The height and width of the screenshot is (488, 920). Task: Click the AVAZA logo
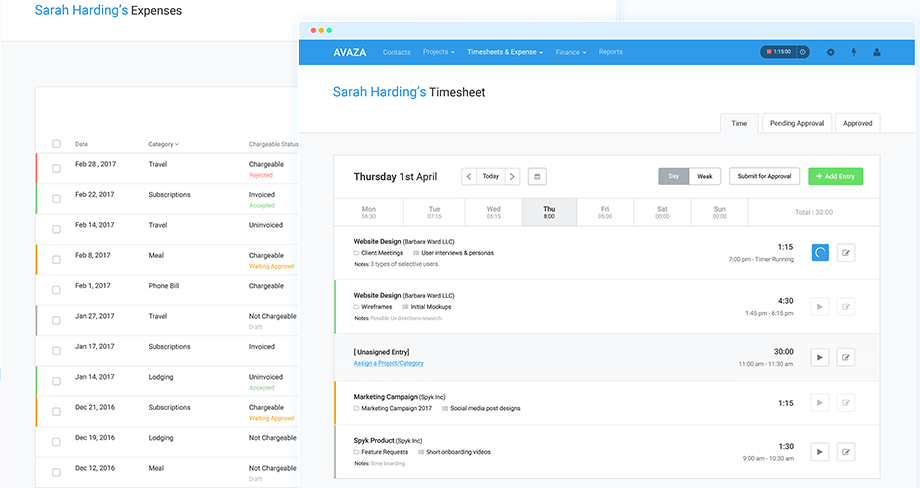tap(350, 52)
